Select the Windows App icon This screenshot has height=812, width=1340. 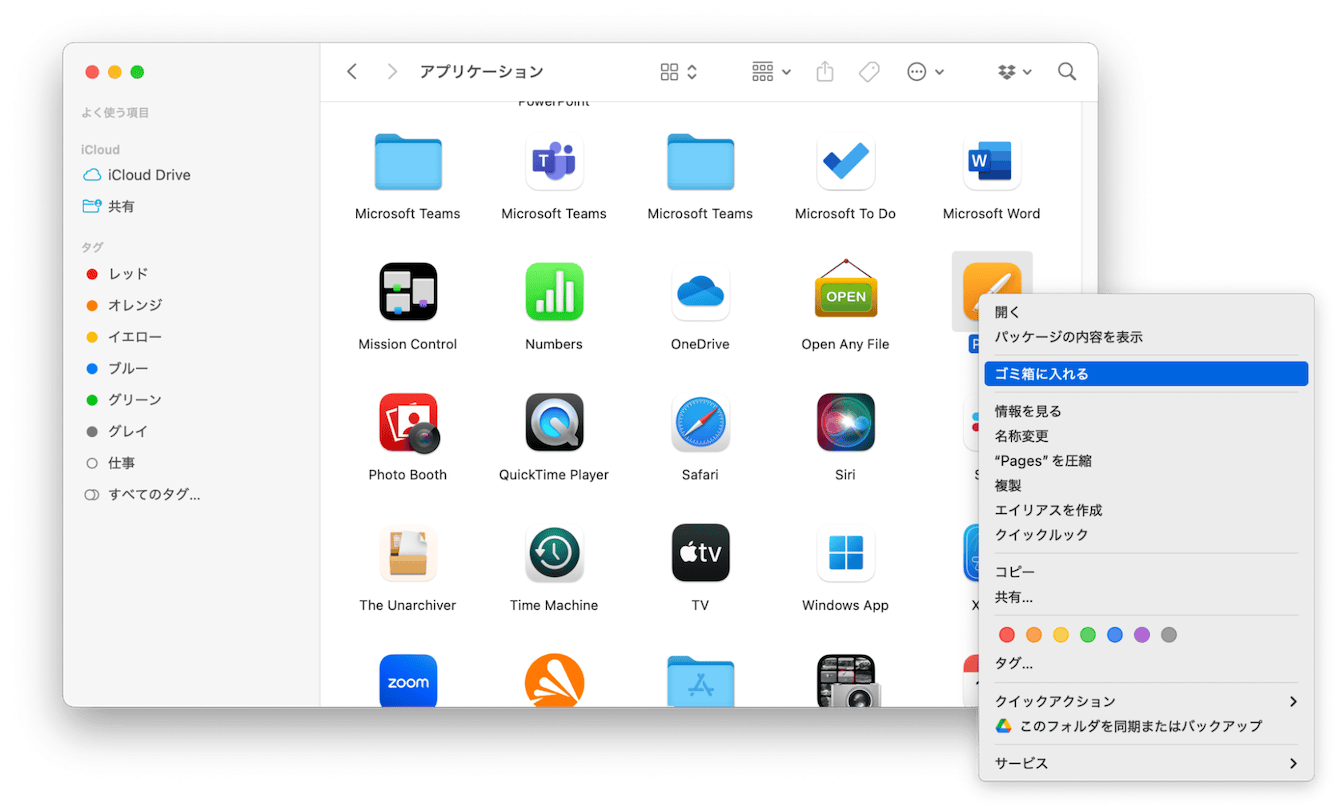point(845,553)
